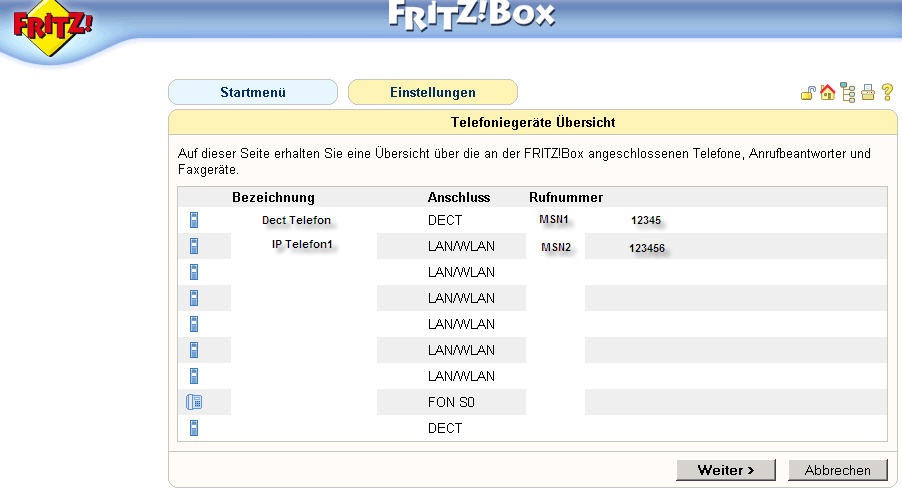Switch to the Einstellungen tab

(x=433, y=92)
